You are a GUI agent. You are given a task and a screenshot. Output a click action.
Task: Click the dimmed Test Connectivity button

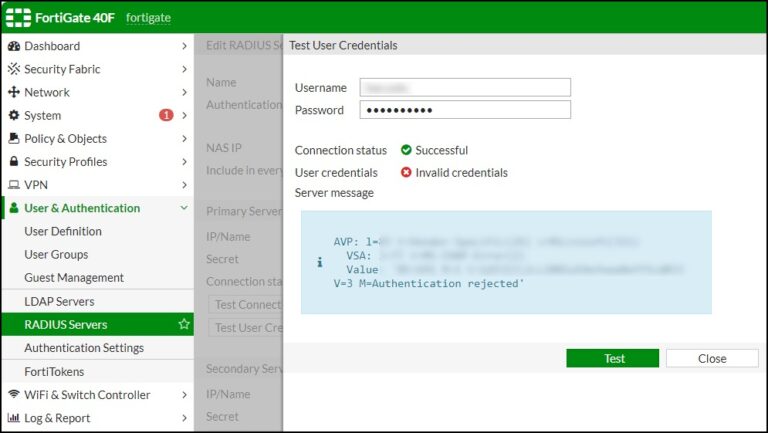click(246, 304)
